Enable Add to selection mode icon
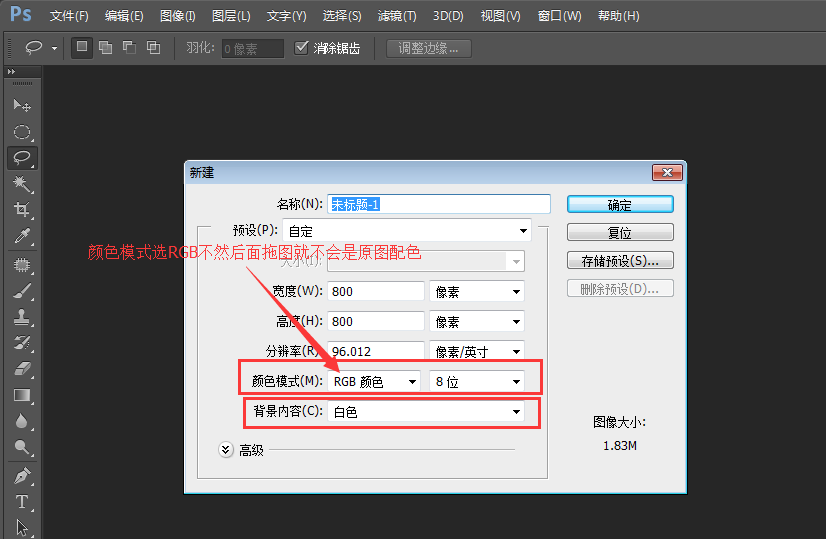This screenshot has height=539, width=826. 105,48
